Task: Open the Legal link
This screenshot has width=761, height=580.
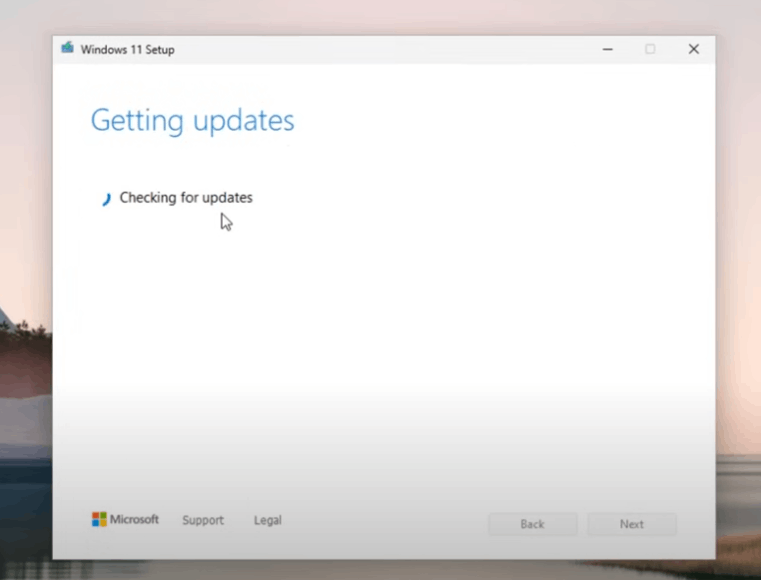Action: [267, 520]
